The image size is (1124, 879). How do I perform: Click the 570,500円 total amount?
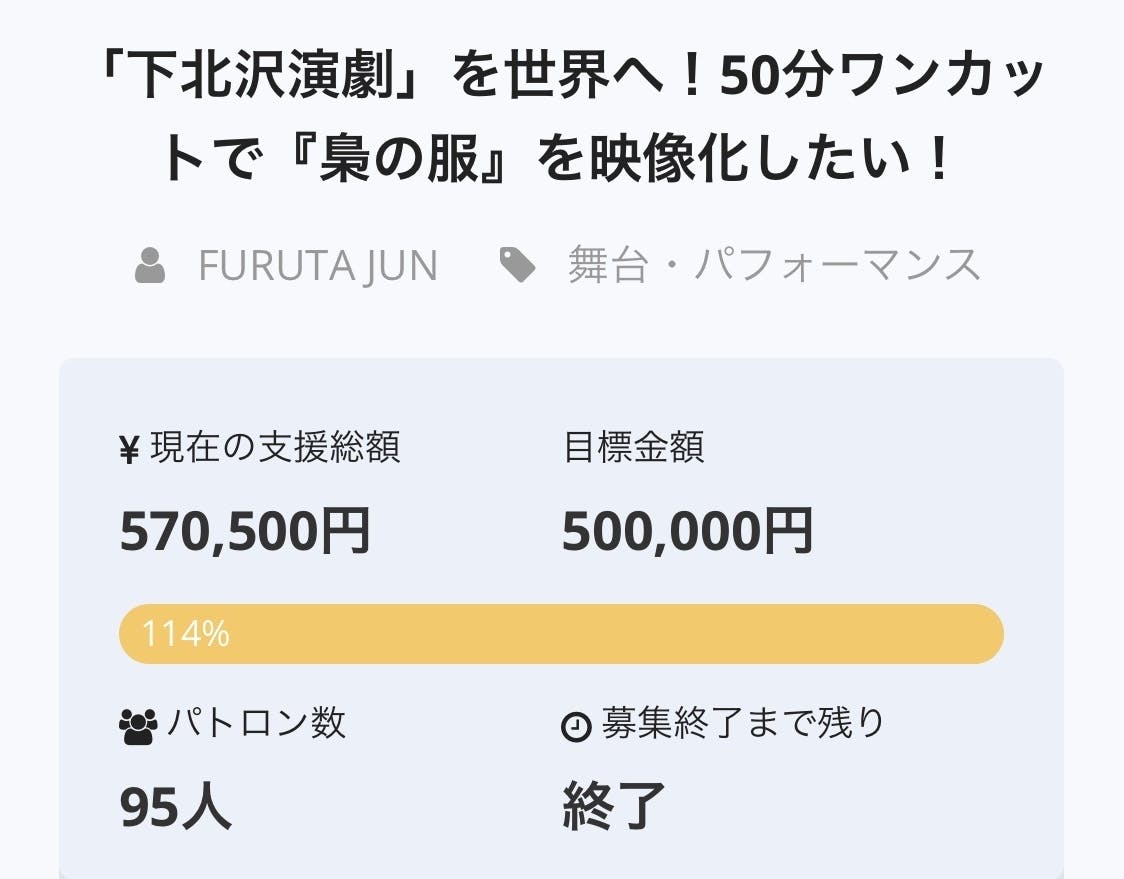(x=245, y=531)
